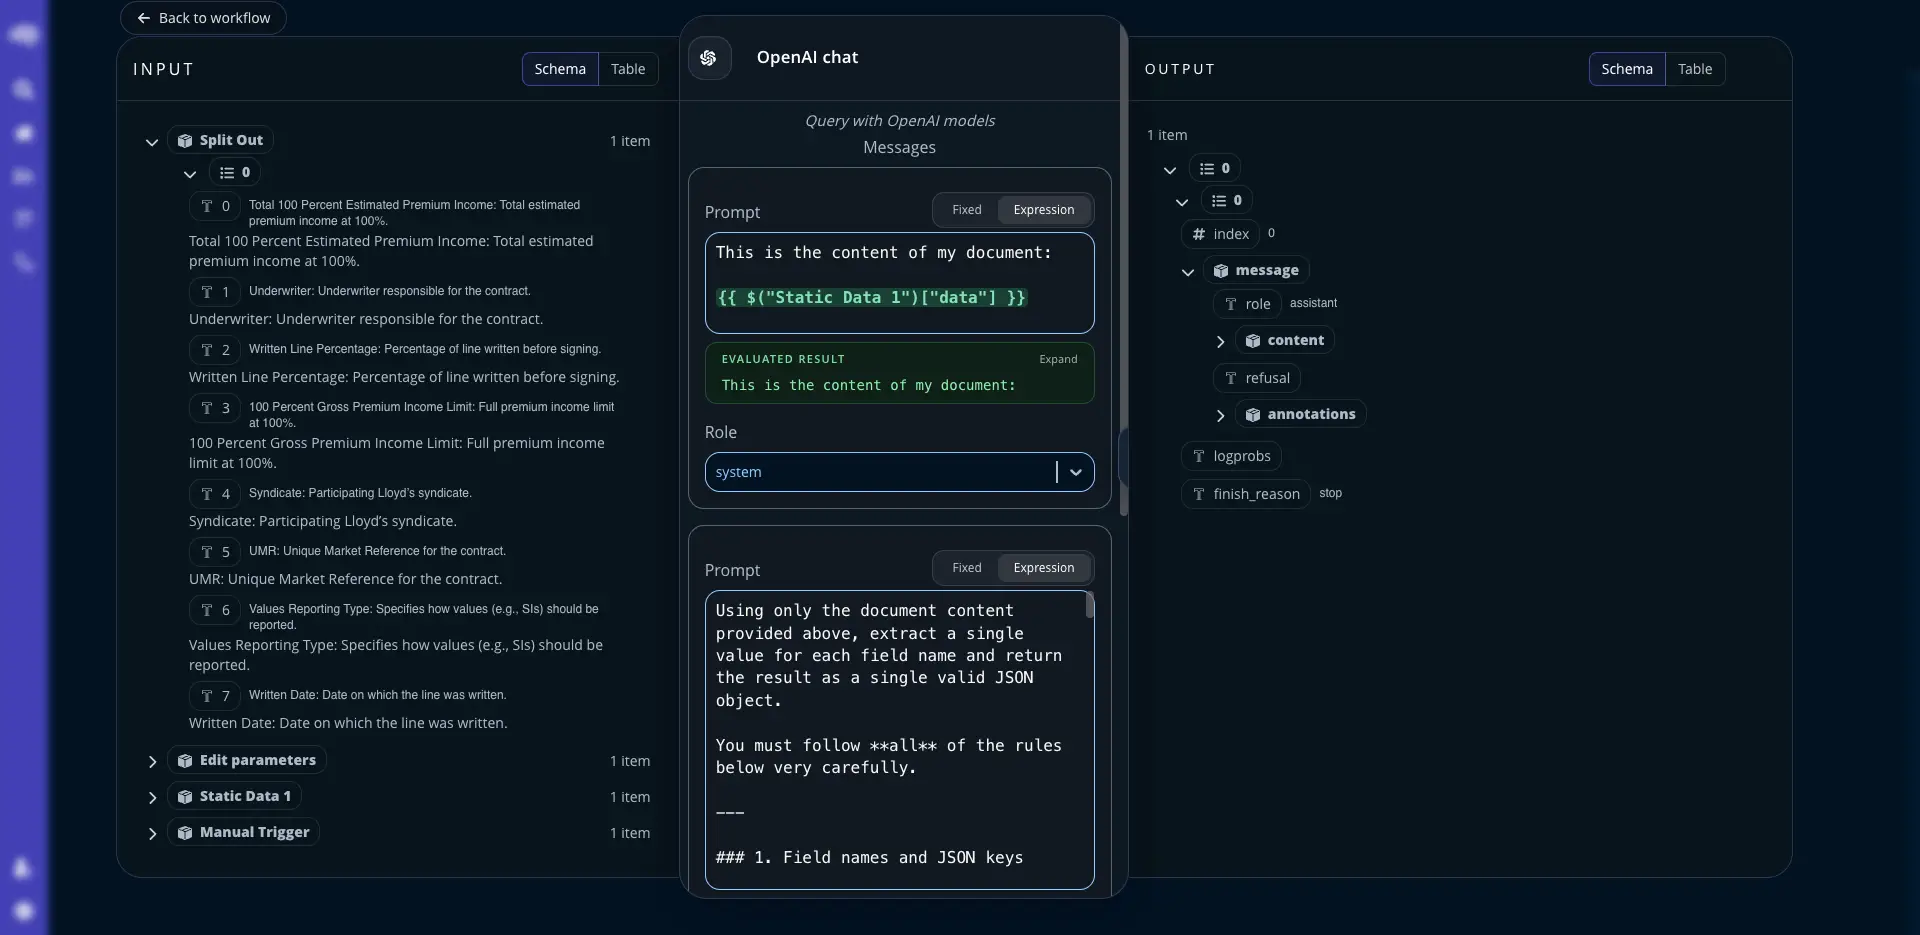Image resolution: width=1920 pixels, height=935 pixels.
Task: Select the Schema tab in OUTPUT panel
Action: click(1627, 69)
